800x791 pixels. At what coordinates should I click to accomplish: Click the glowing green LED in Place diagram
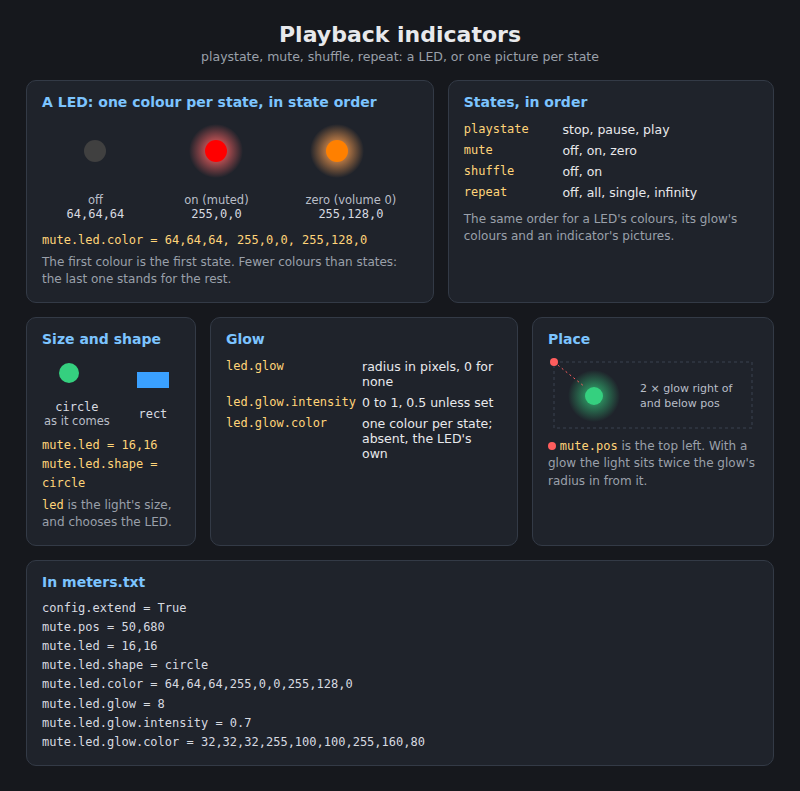point(594,396)
